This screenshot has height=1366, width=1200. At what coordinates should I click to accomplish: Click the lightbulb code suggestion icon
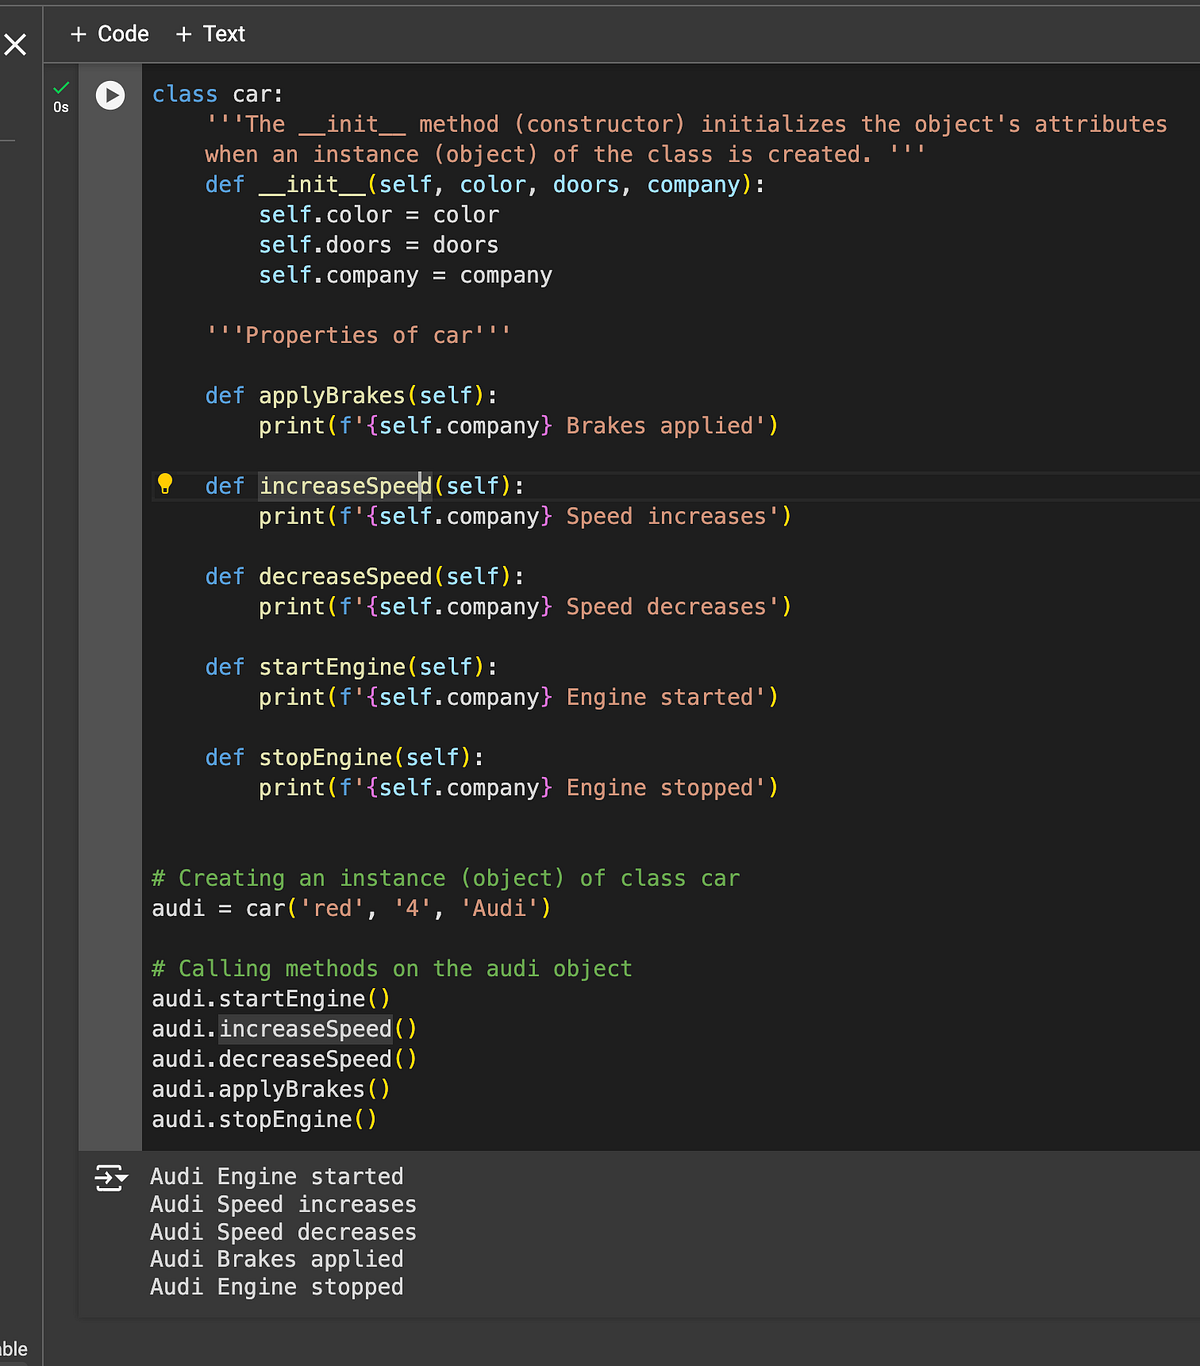[x=166, y=484]
